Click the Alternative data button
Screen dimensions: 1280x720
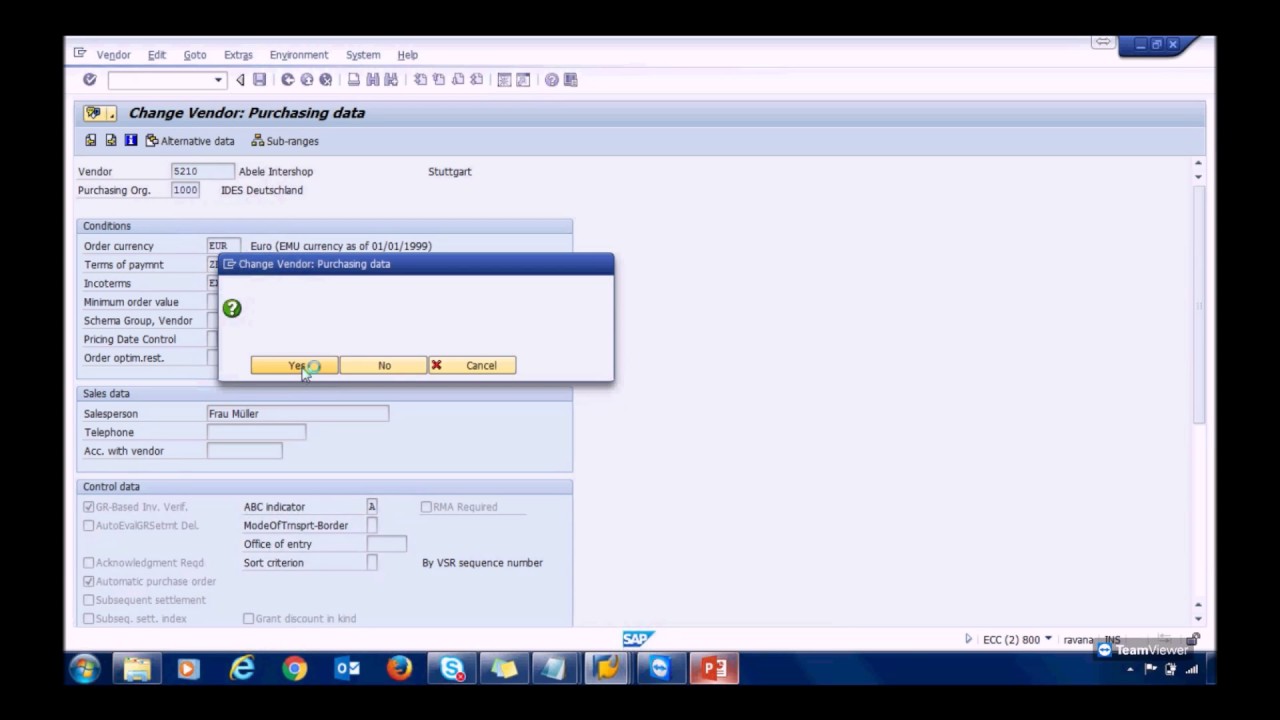click(190, 141)
